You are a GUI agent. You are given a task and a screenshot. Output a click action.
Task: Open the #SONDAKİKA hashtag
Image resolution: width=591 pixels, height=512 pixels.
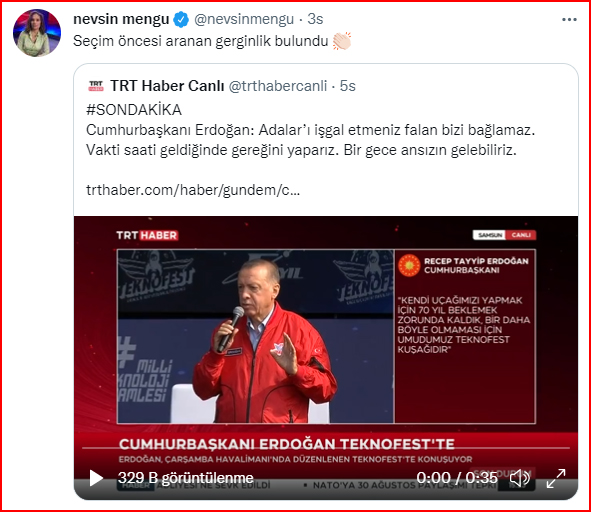(x=134, y=110)
